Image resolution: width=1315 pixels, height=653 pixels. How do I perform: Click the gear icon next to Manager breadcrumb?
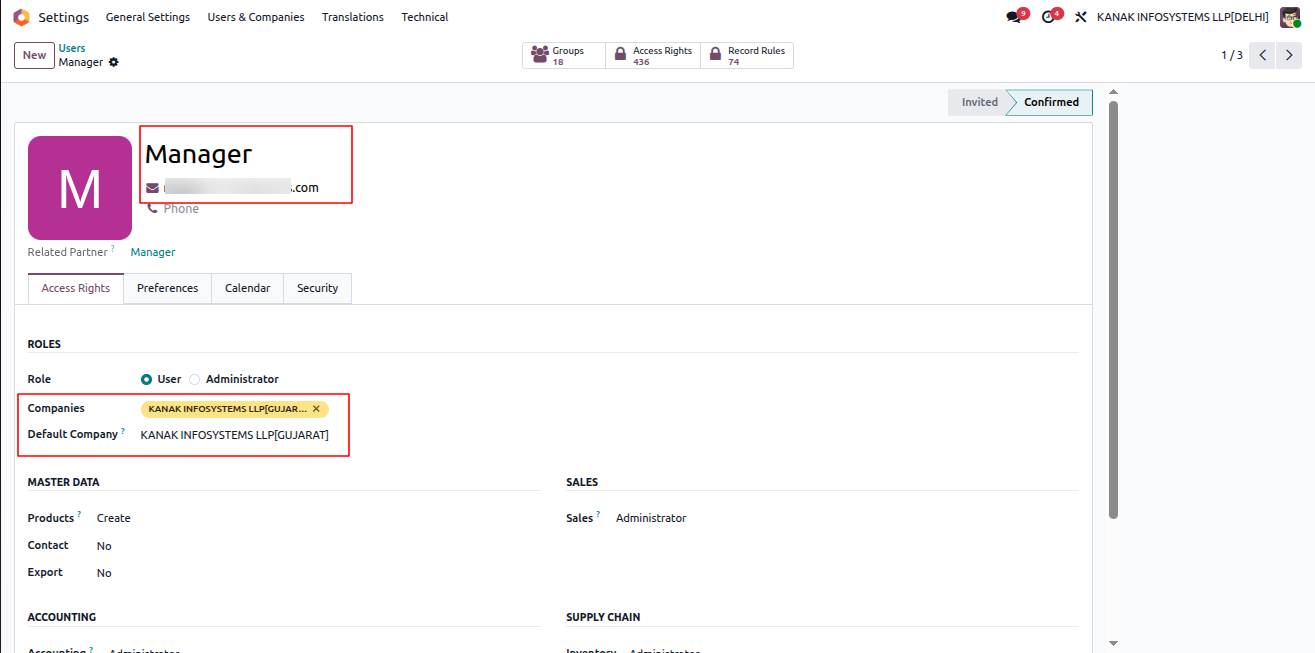coord(114,62)
